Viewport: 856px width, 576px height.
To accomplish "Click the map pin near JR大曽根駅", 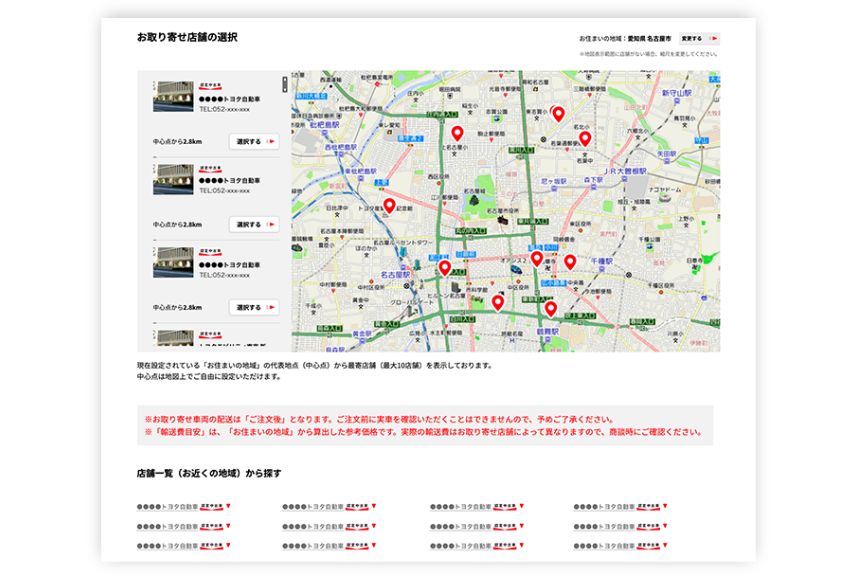I will [x=586, y=140].
